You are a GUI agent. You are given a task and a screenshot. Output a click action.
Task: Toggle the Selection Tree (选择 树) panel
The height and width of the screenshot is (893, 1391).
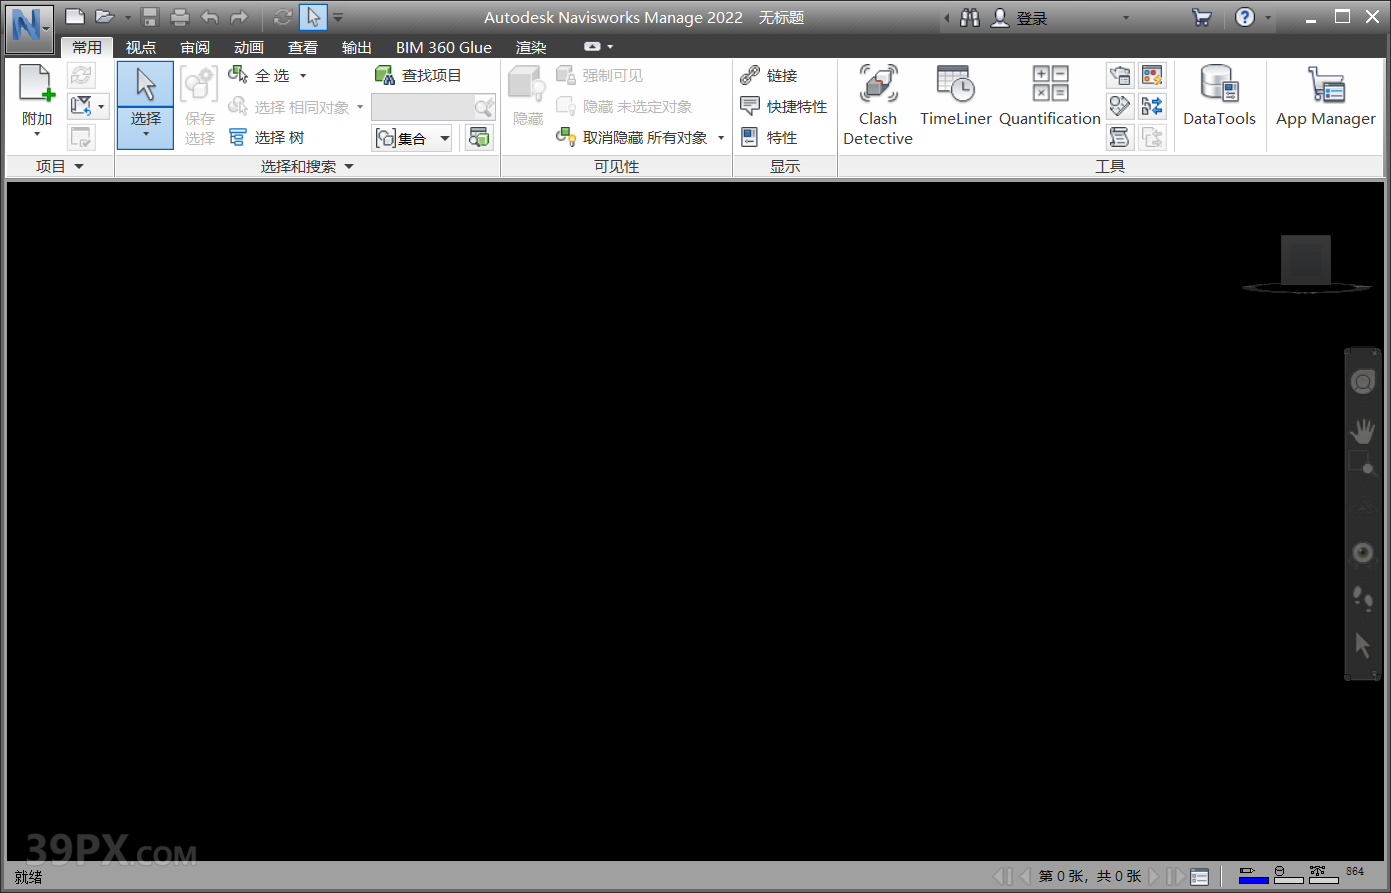pyautogui.click(x=267, y=138)
